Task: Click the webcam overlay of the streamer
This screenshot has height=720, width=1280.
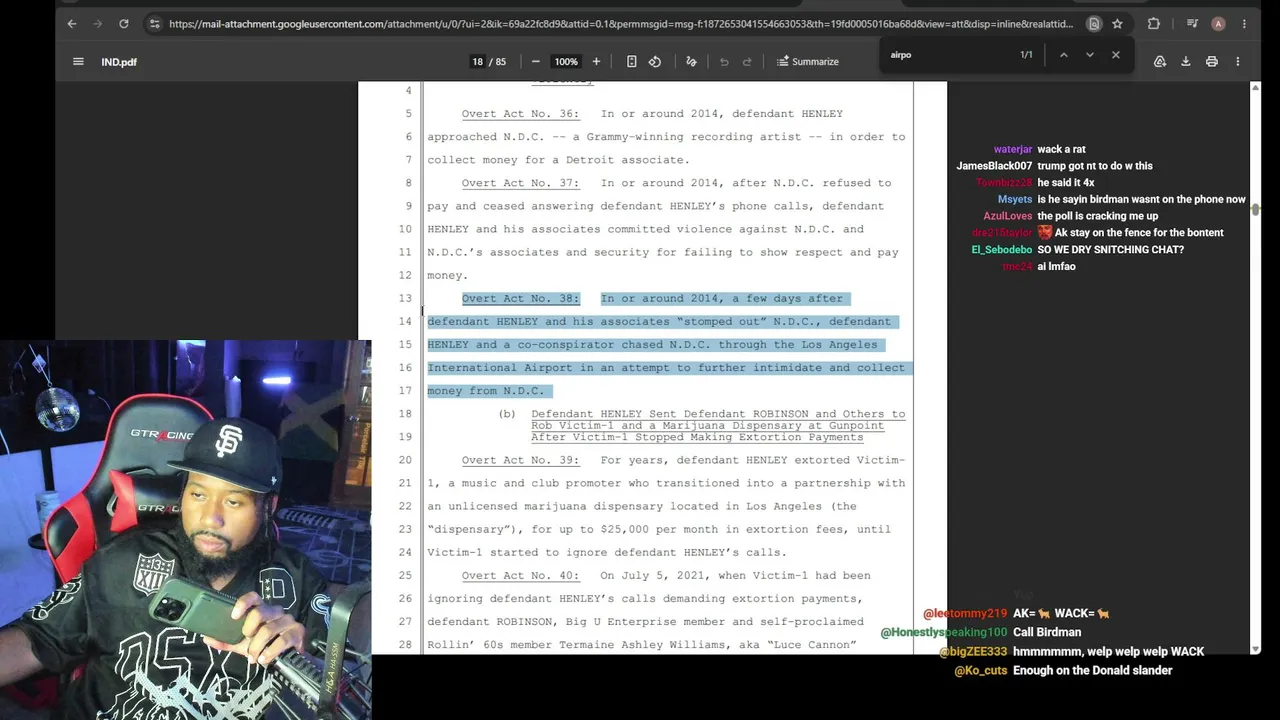Action: 186,530
